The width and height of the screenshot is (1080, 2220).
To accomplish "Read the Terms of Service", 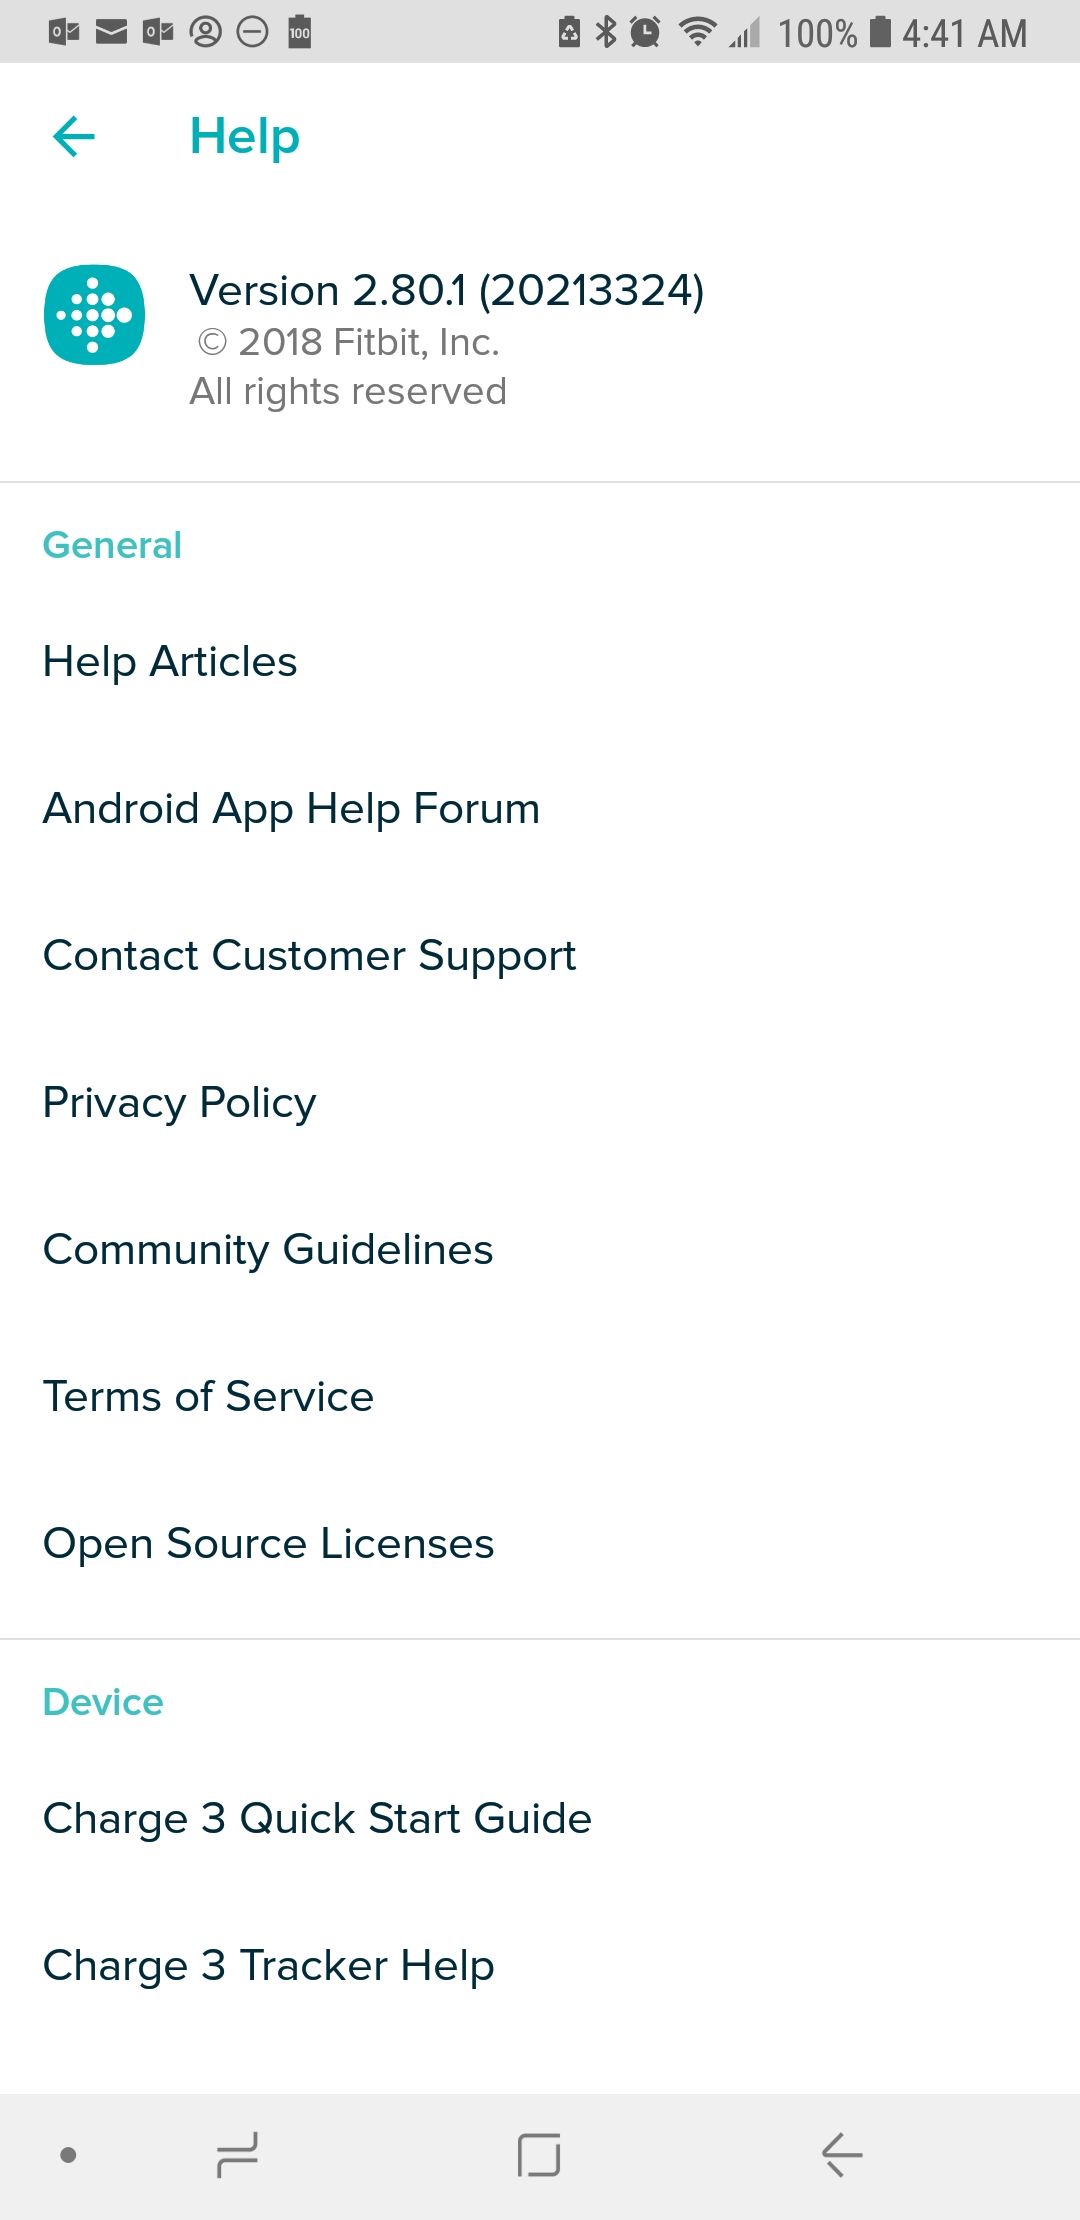I will click(x=208, y=1397).
